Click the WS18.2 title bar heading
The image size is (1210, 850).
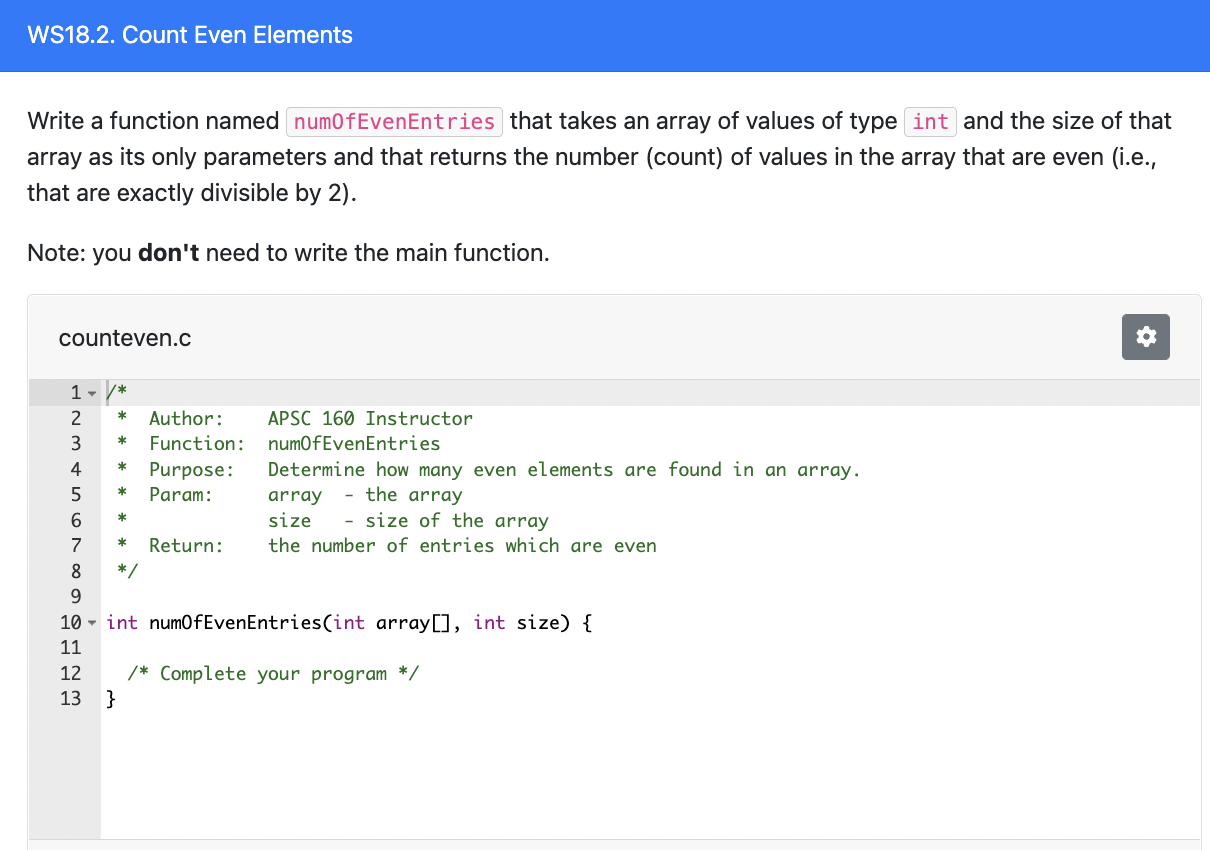click(x=190, y=35)
